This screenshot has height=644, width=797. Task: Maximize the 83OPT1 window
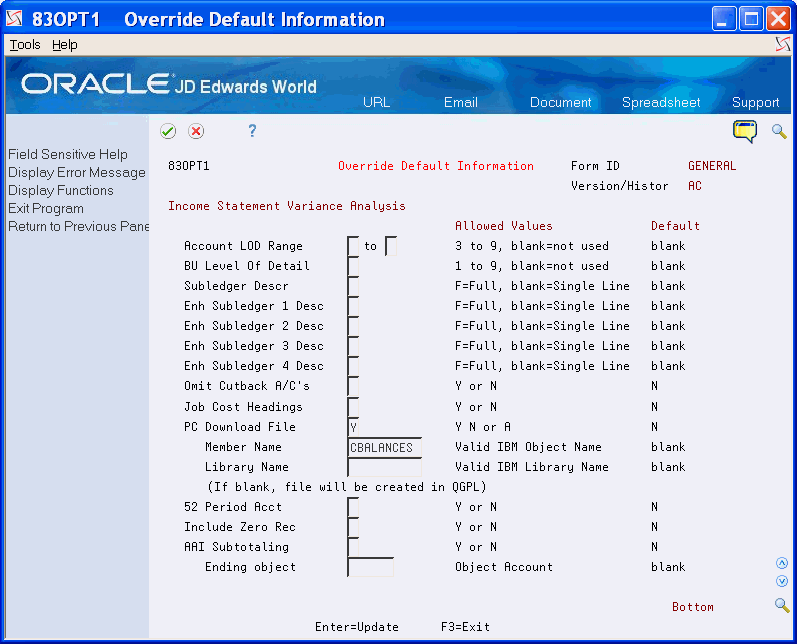tap(751, 19)
